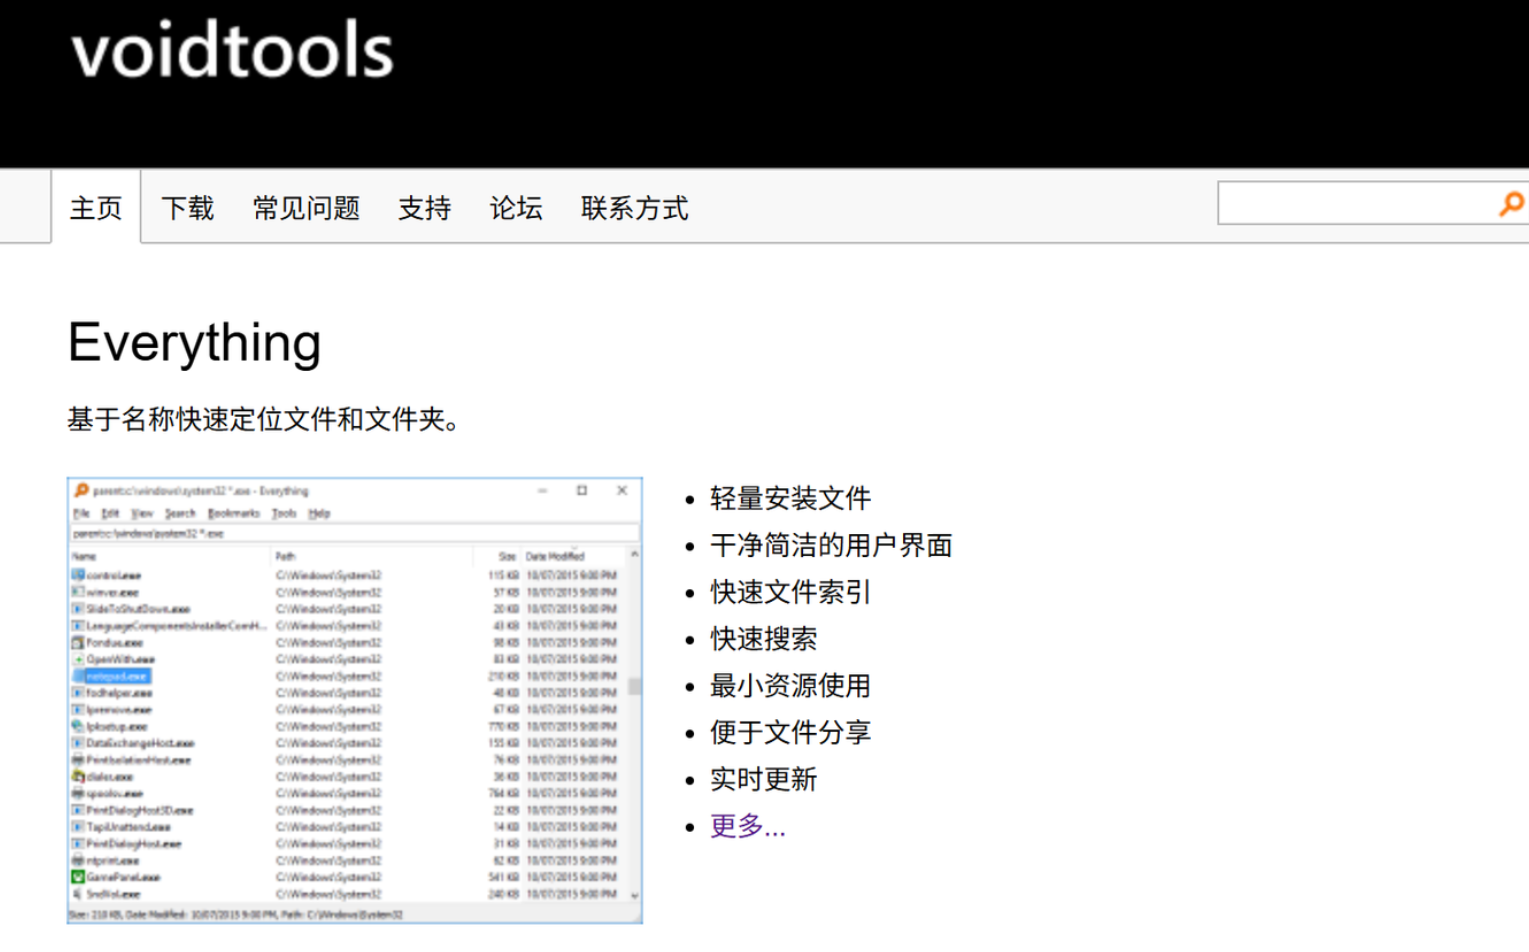
Task: Click the 便于文件分享 list item
Action: coord(791,732)
